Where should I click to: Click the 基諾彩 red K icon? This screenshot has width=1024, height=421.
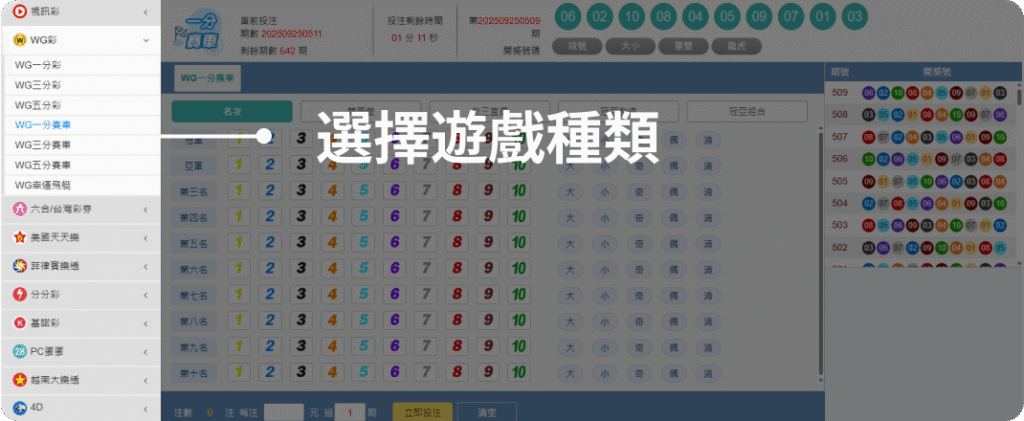pyautogui.click(x=20, y=323)
